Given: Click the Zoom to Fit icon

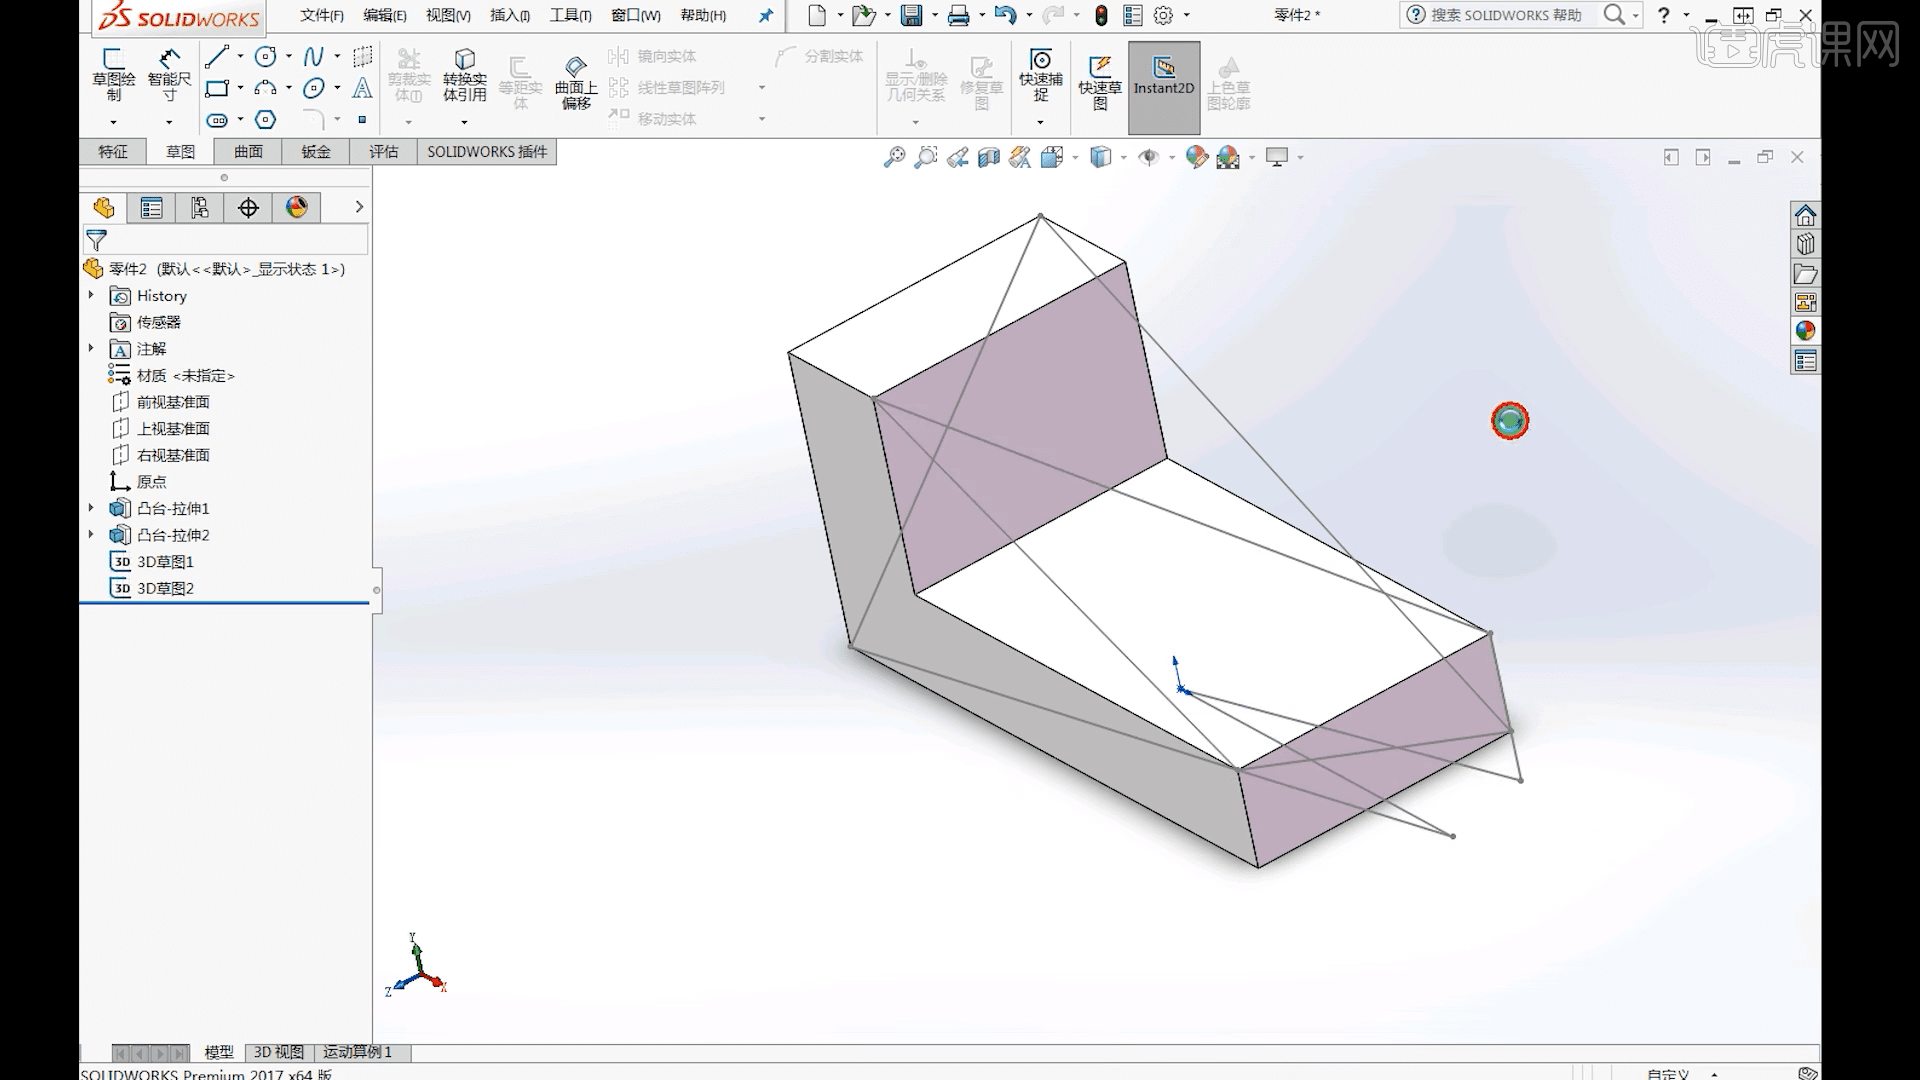Looking at the screenshot, I should pos(893,158).
